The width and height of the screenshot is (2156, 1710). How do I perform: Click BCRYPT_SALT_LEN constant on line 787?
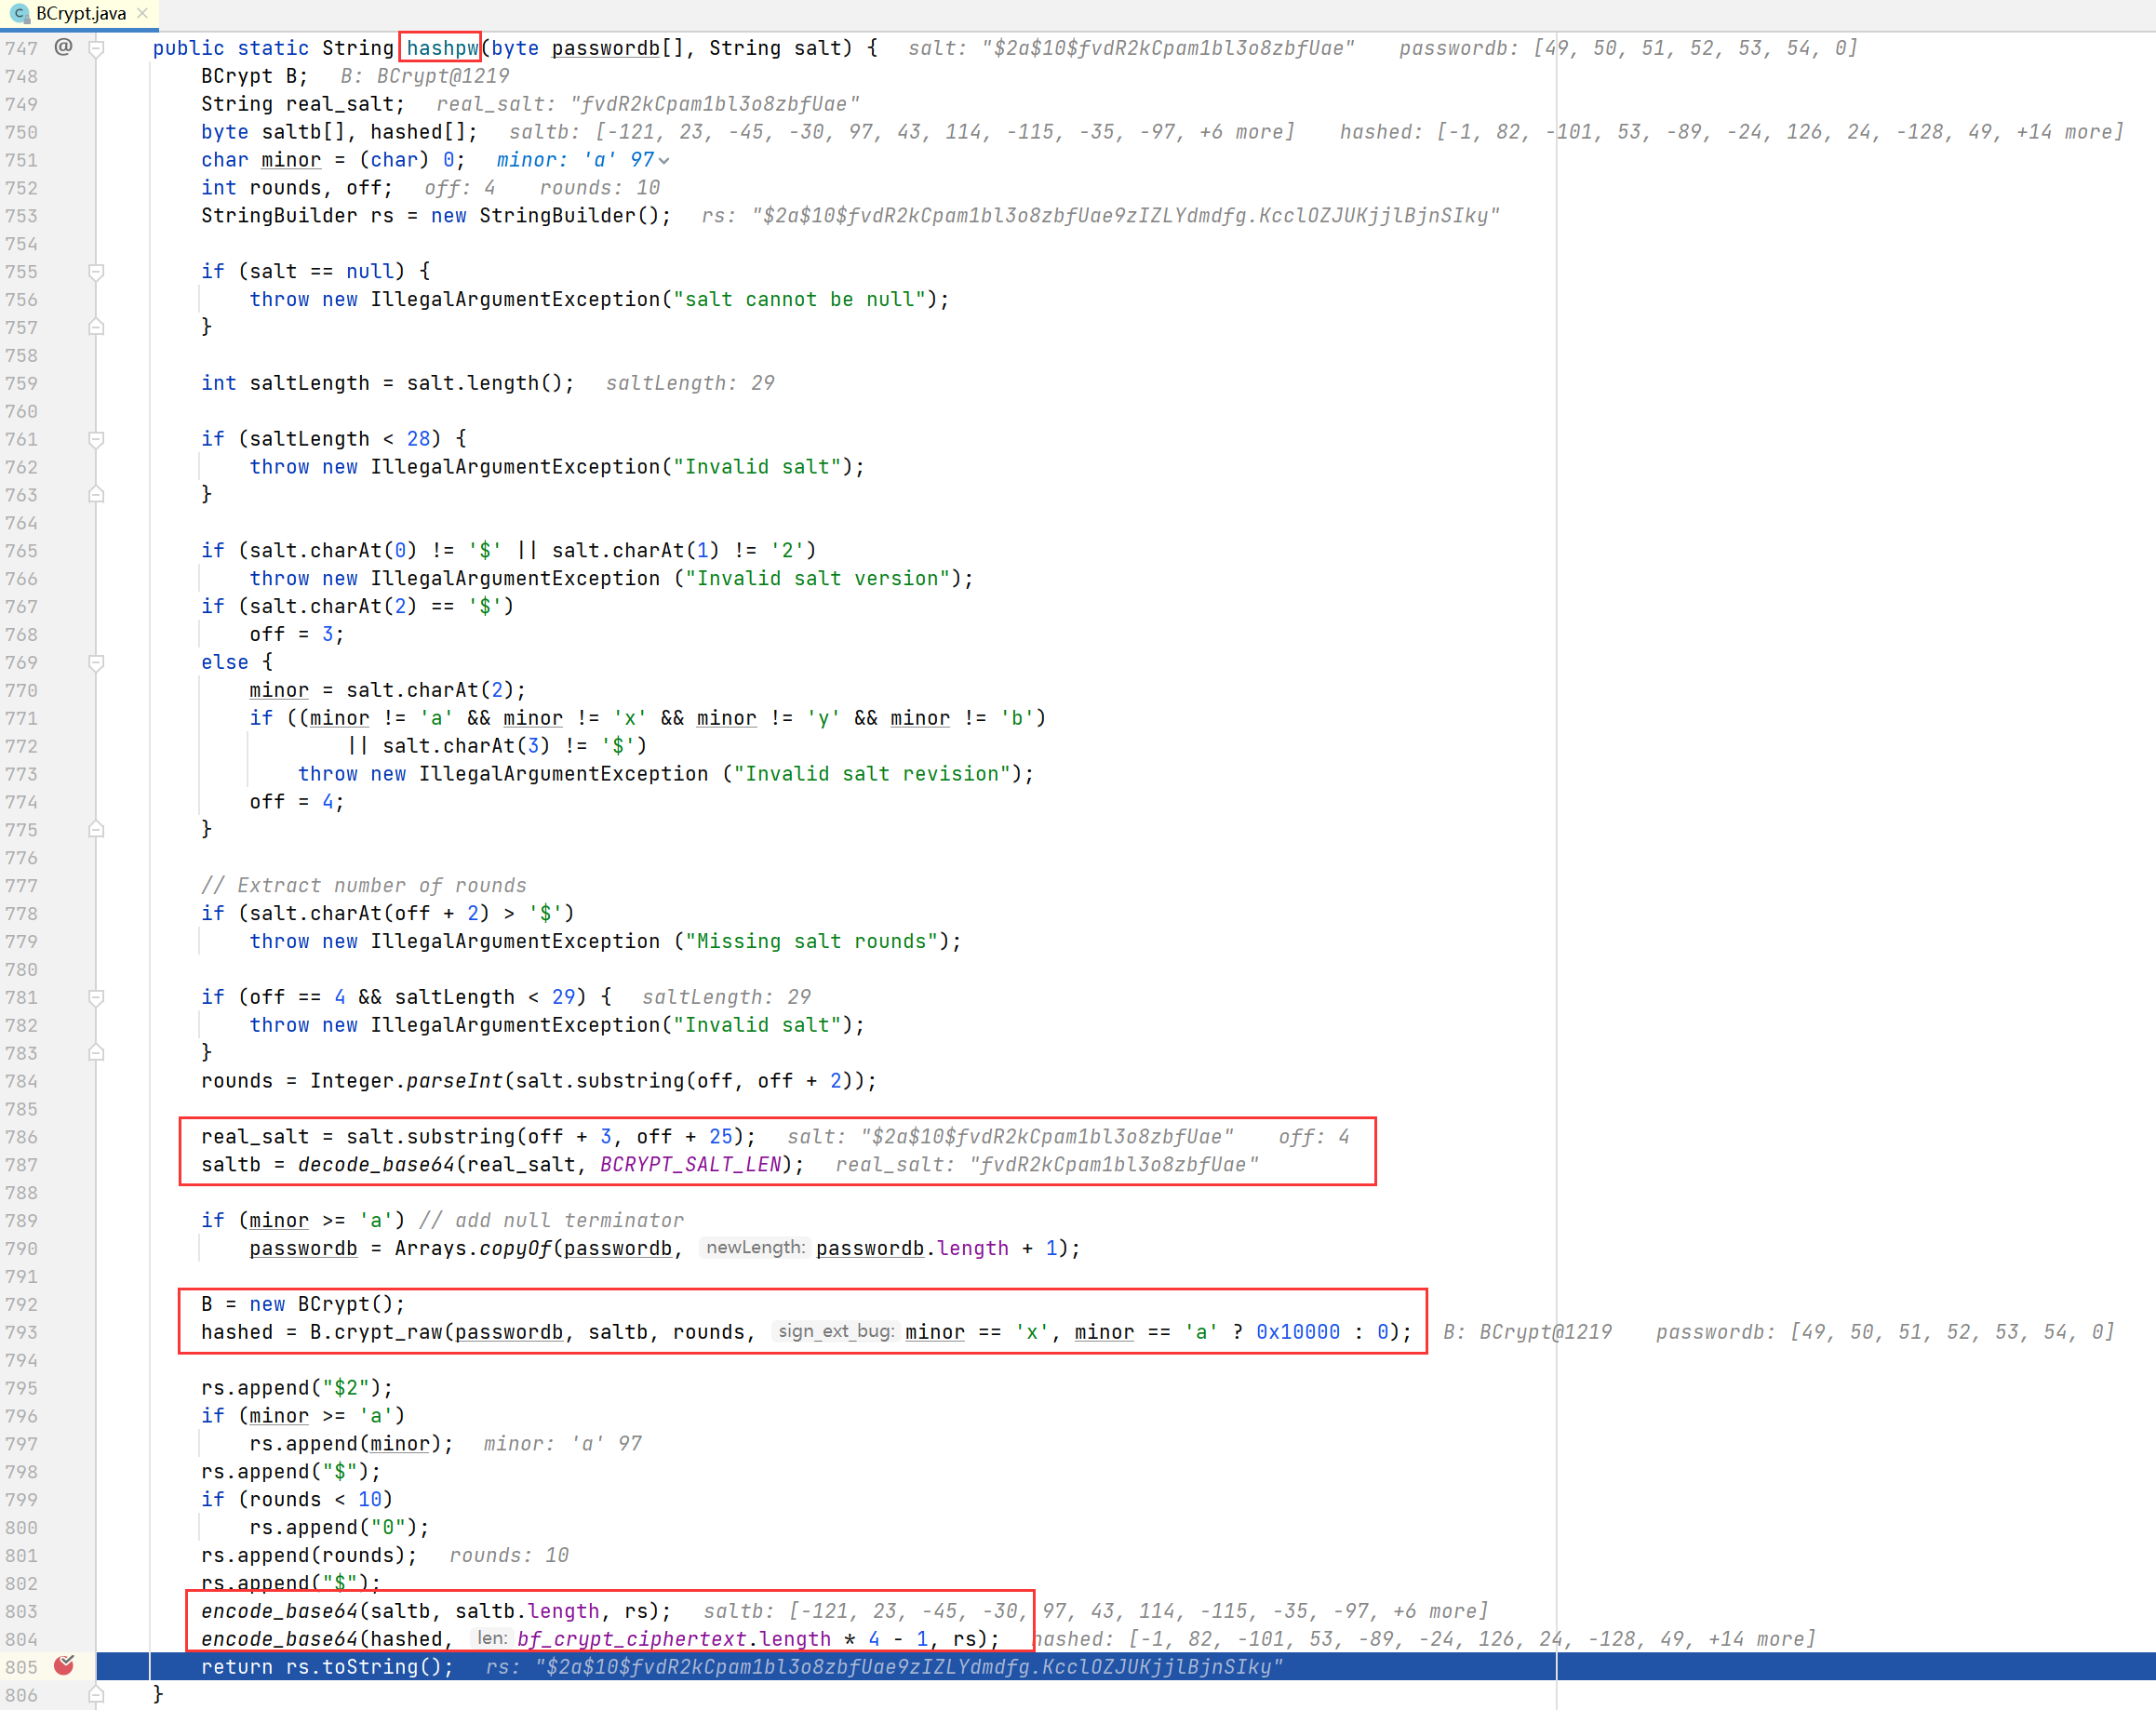point(690,1164)
